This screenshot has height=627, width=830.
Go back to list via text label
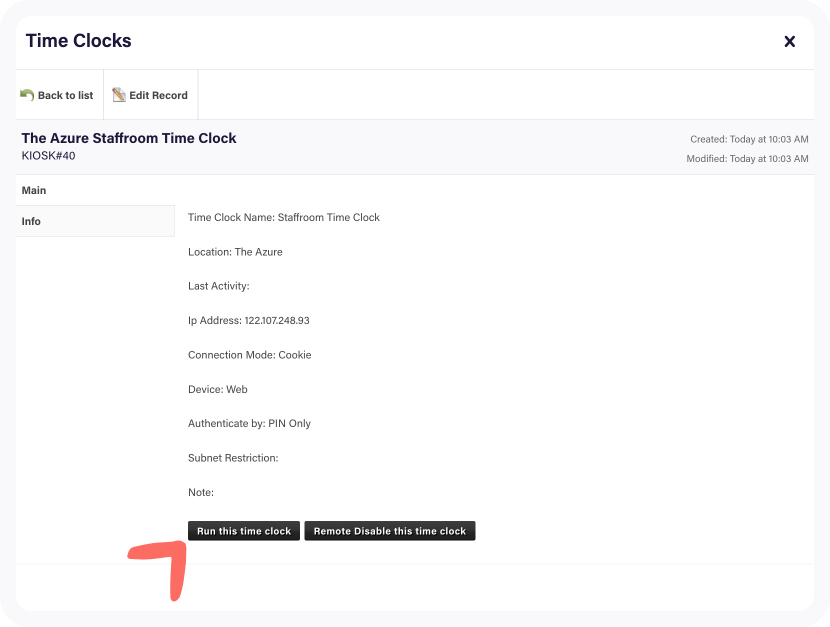click(x=66, y=95)
